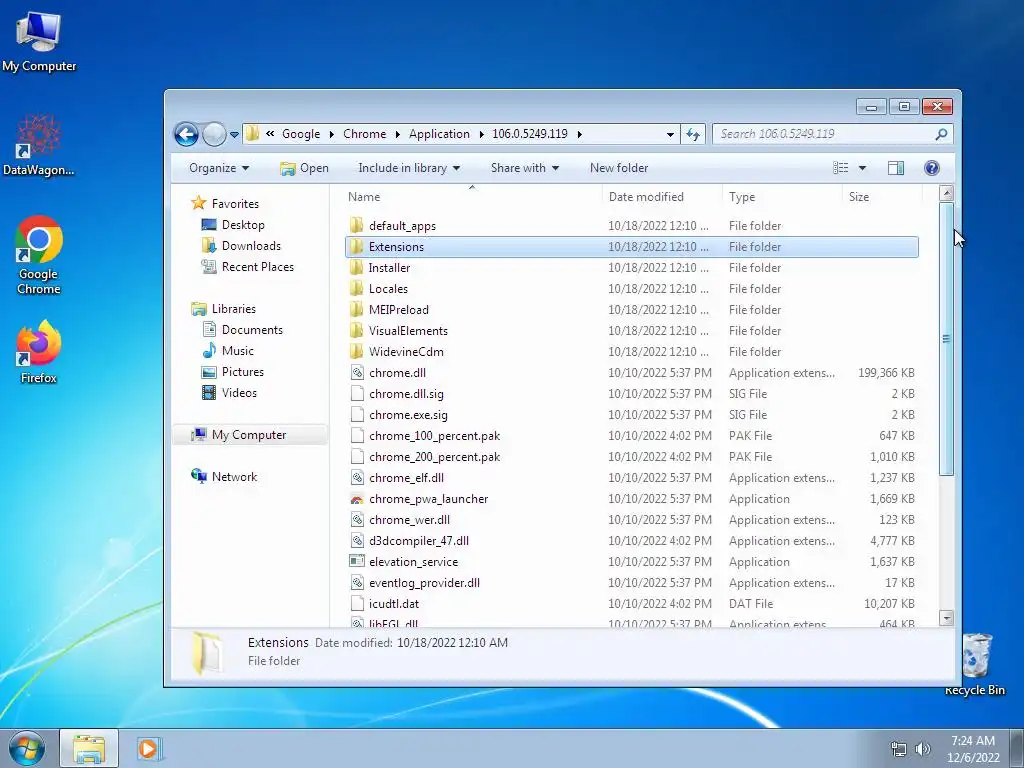The width and height of the screenshot is (1024, 768).
Task: Select the MEIPreload folder icon
Action: (x=357, y=310)
